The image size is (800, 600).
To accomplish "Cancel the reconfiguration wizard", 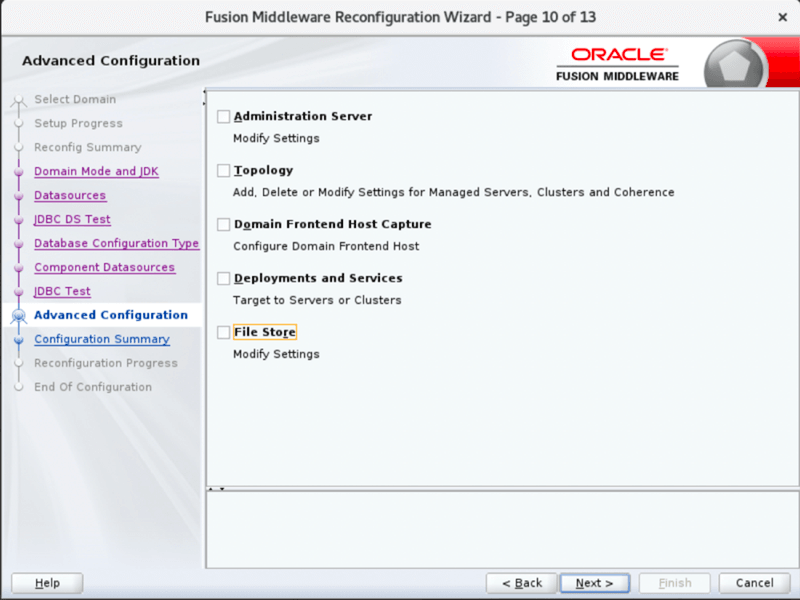I will pos(755,583).
